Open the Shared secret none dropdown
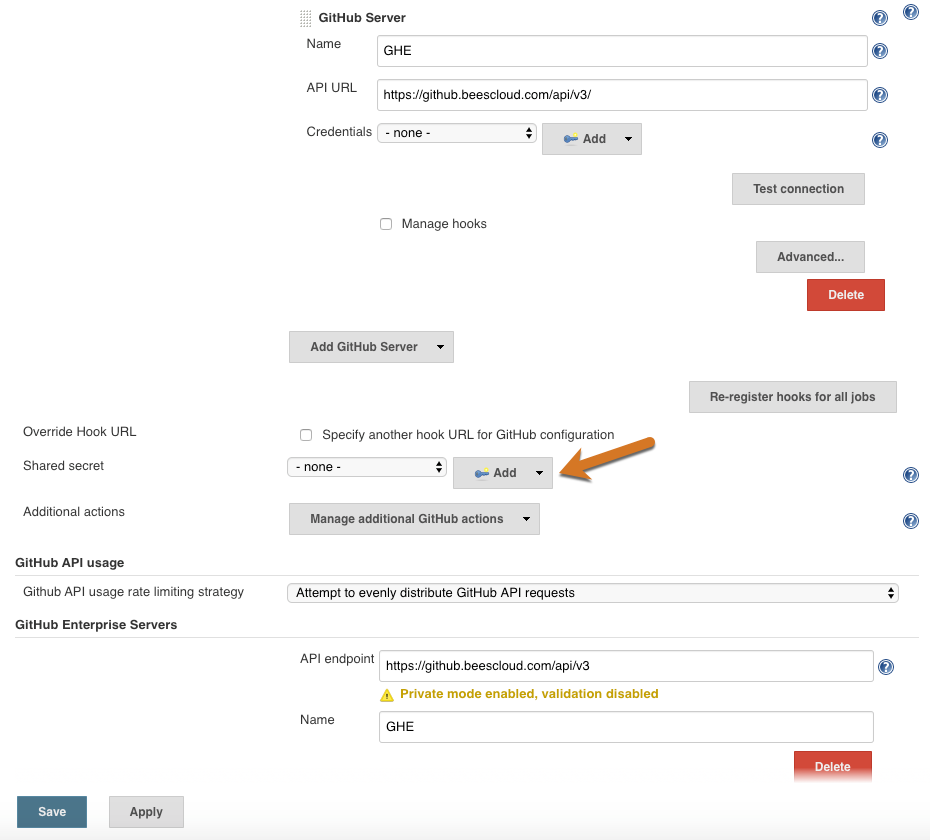Viewport: 930px width, 840px height. (x=367, y=467)
